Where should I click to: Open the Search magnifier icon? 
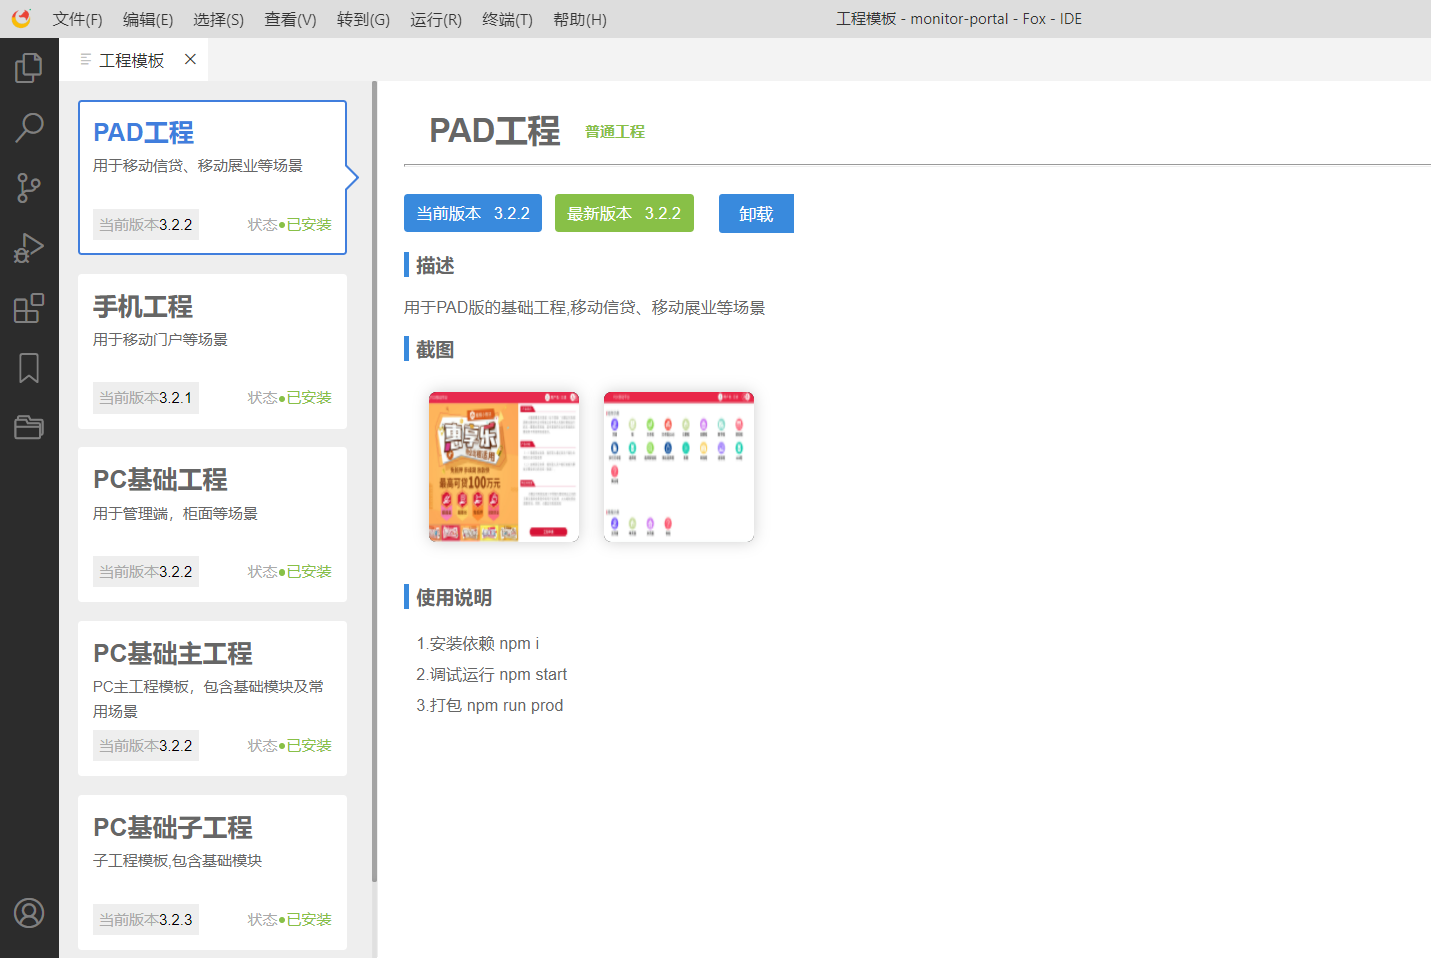click(x=29, y=127)
